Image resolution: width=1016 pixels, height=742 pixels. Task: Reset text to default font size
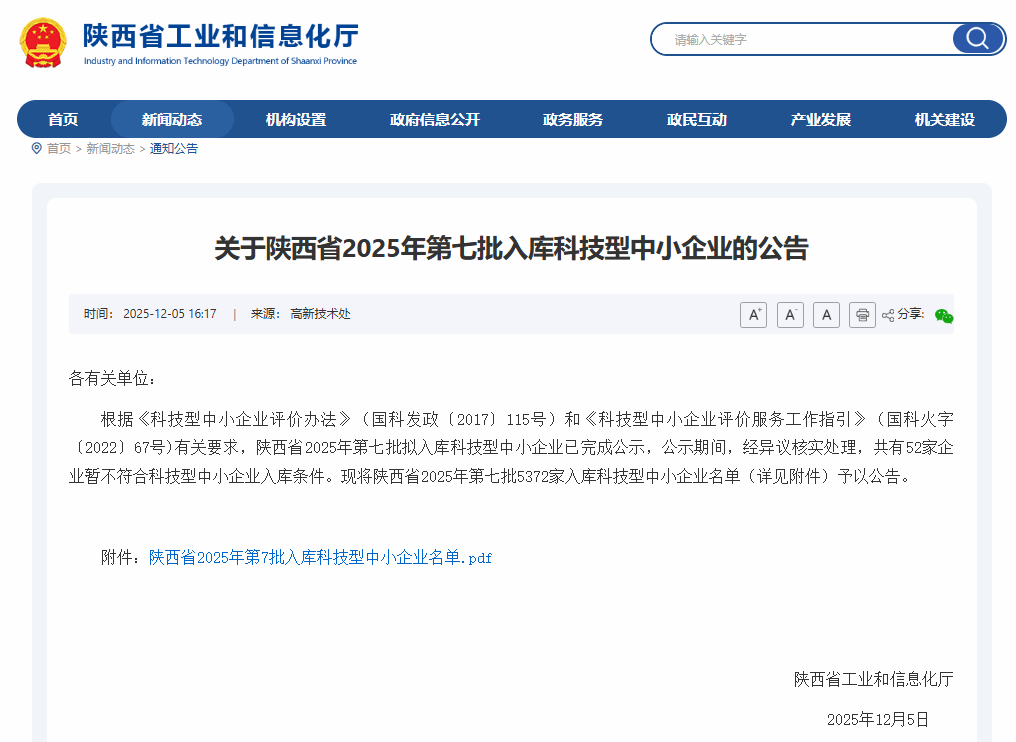[x=826, y=315]
